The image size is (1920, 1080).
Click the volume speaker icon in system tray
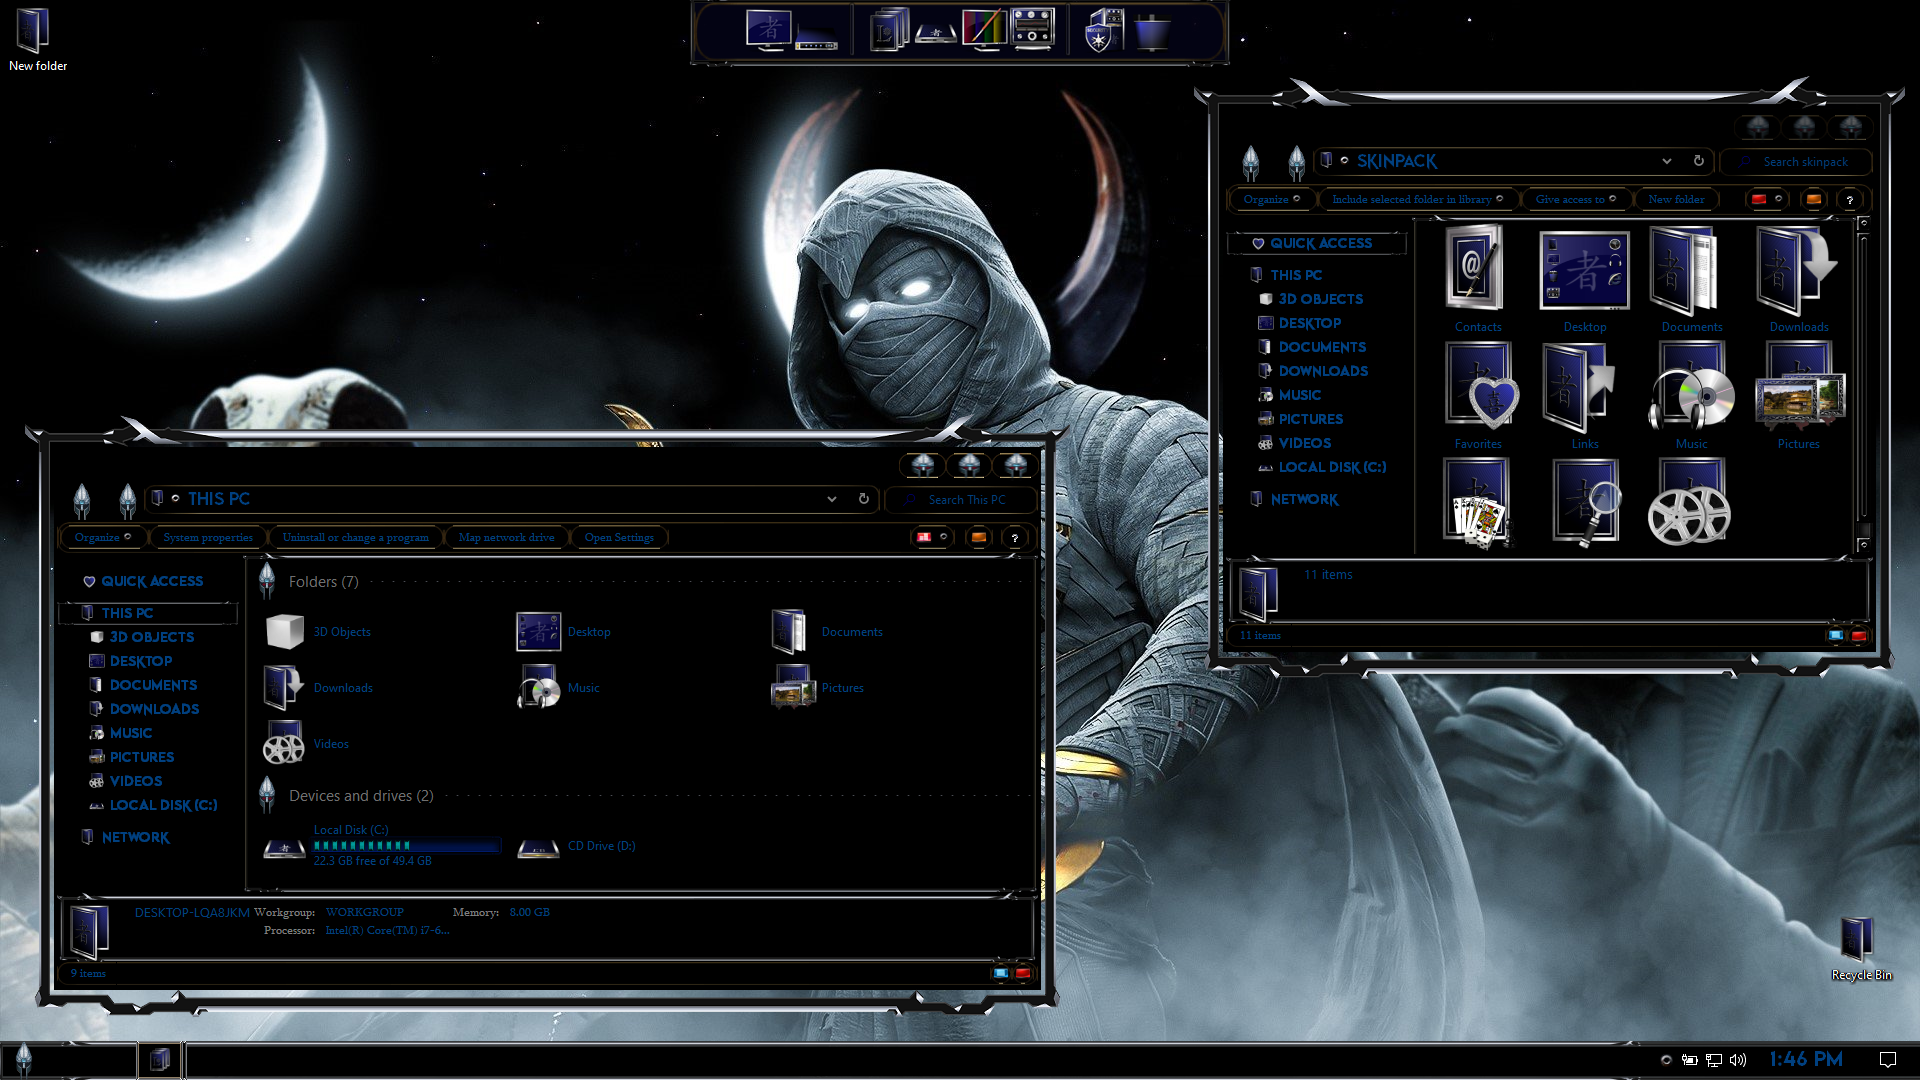[x=1738, y=1060]
